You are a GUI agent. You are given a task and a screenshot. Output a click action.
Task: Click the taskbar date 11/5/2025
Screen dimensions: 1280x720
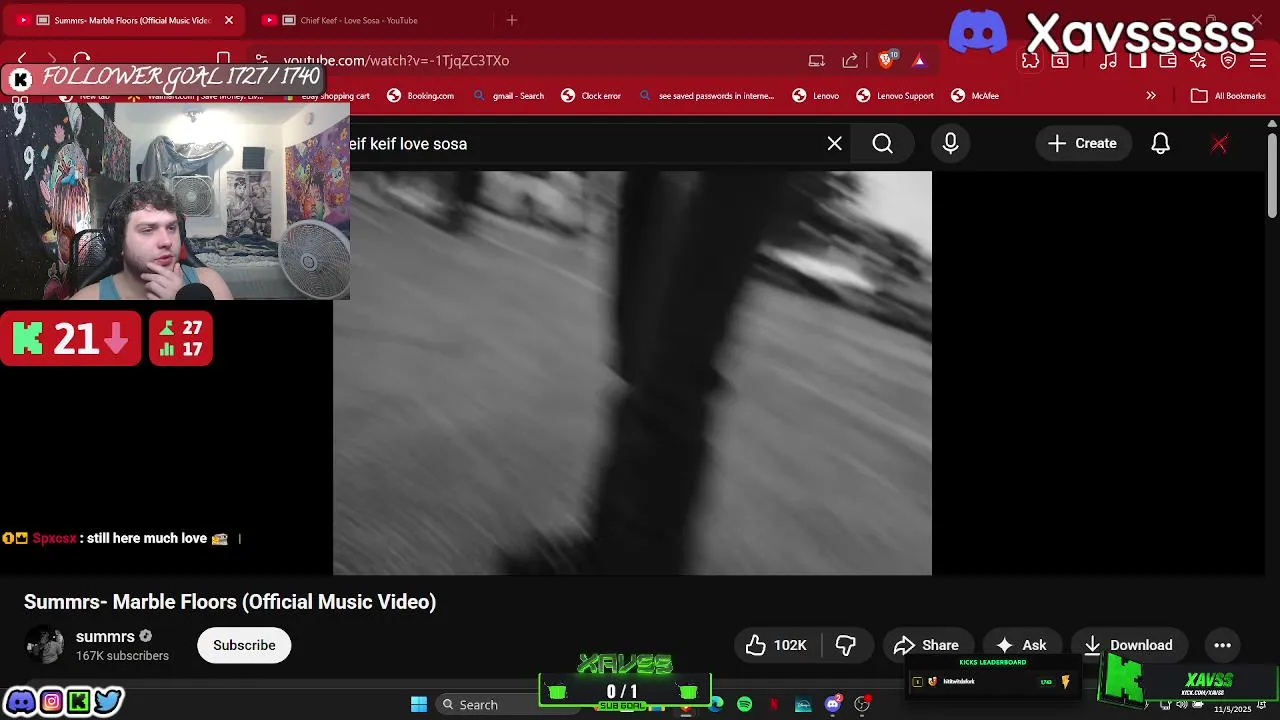tap(1232, 709)
